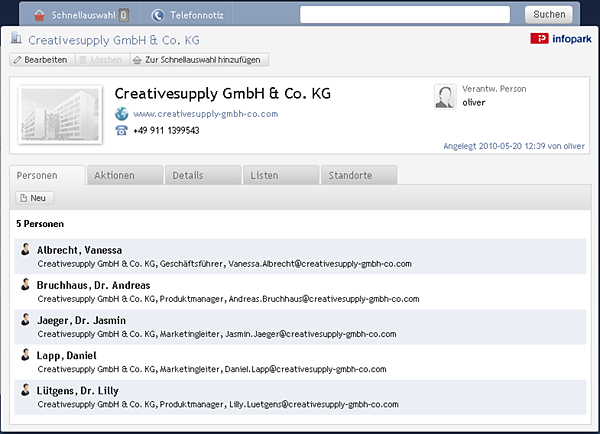Click the Neu button
The height and width of the screenshot is (434, 600).
click(34, 198)
